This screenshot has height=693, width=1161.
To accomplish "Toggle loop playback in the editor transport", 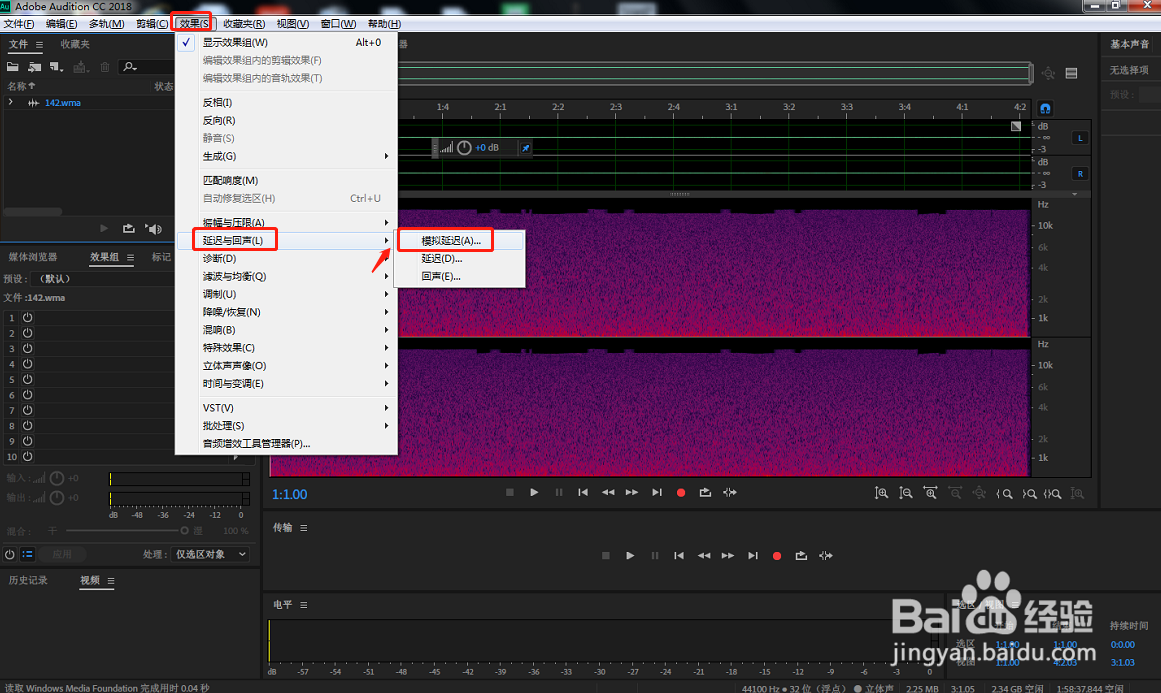I will [705, 492].
